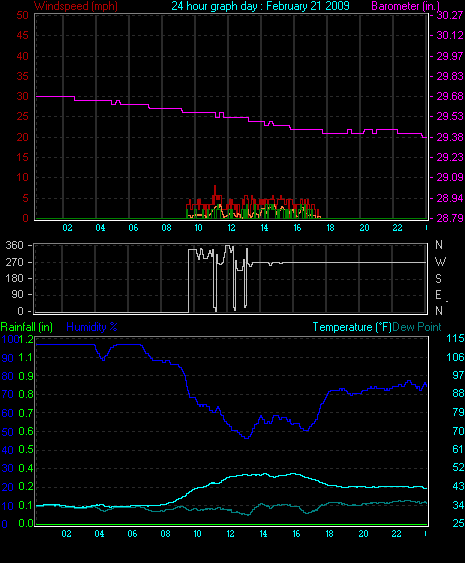Click hour label 04 under the humidity graph

(99, 534)
